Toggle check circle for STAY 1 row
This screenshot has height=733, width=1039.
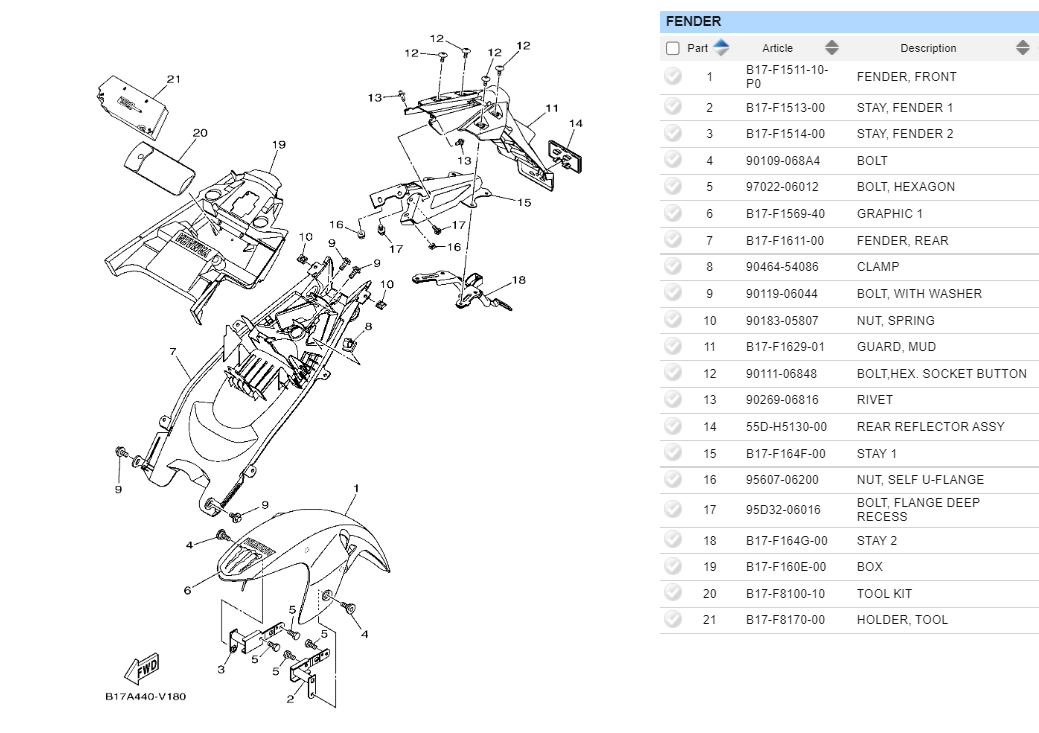(673, 453)
